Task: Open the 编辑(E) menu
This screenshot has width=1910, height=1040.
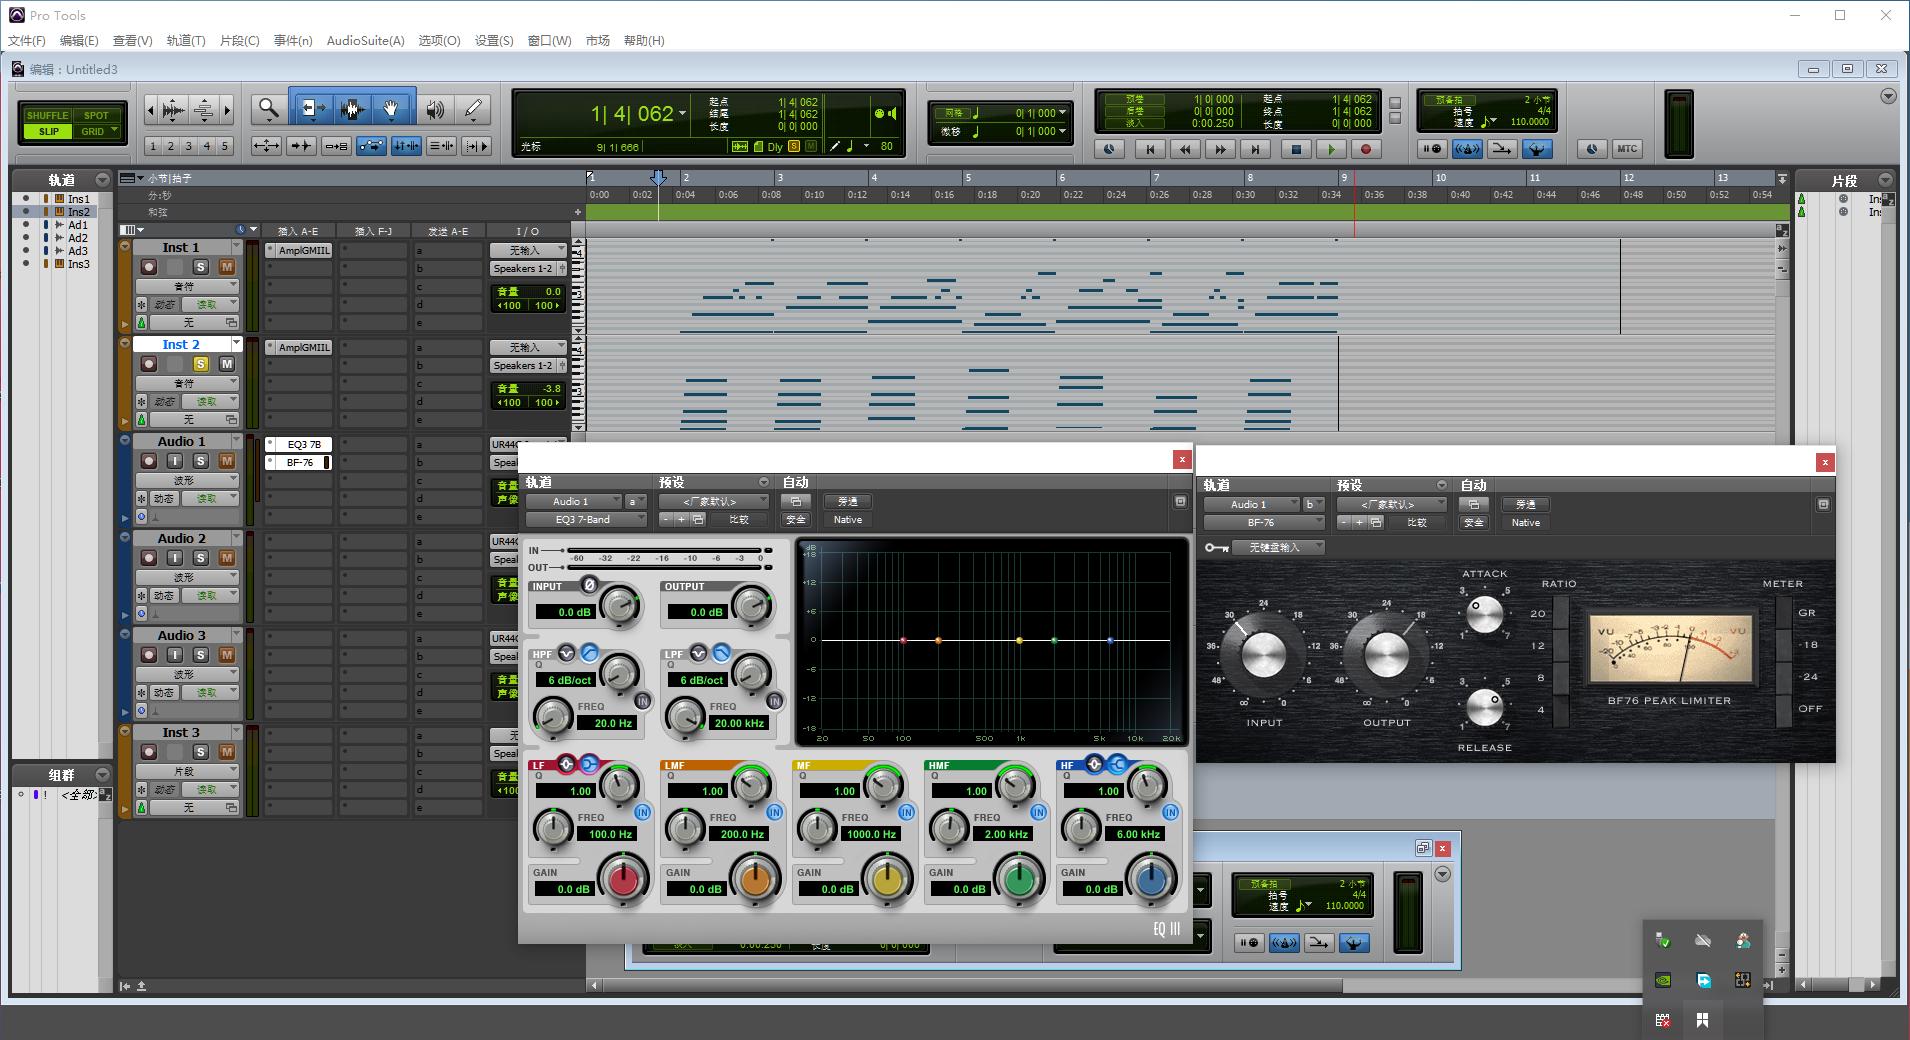Action: [x=79, y=41]
